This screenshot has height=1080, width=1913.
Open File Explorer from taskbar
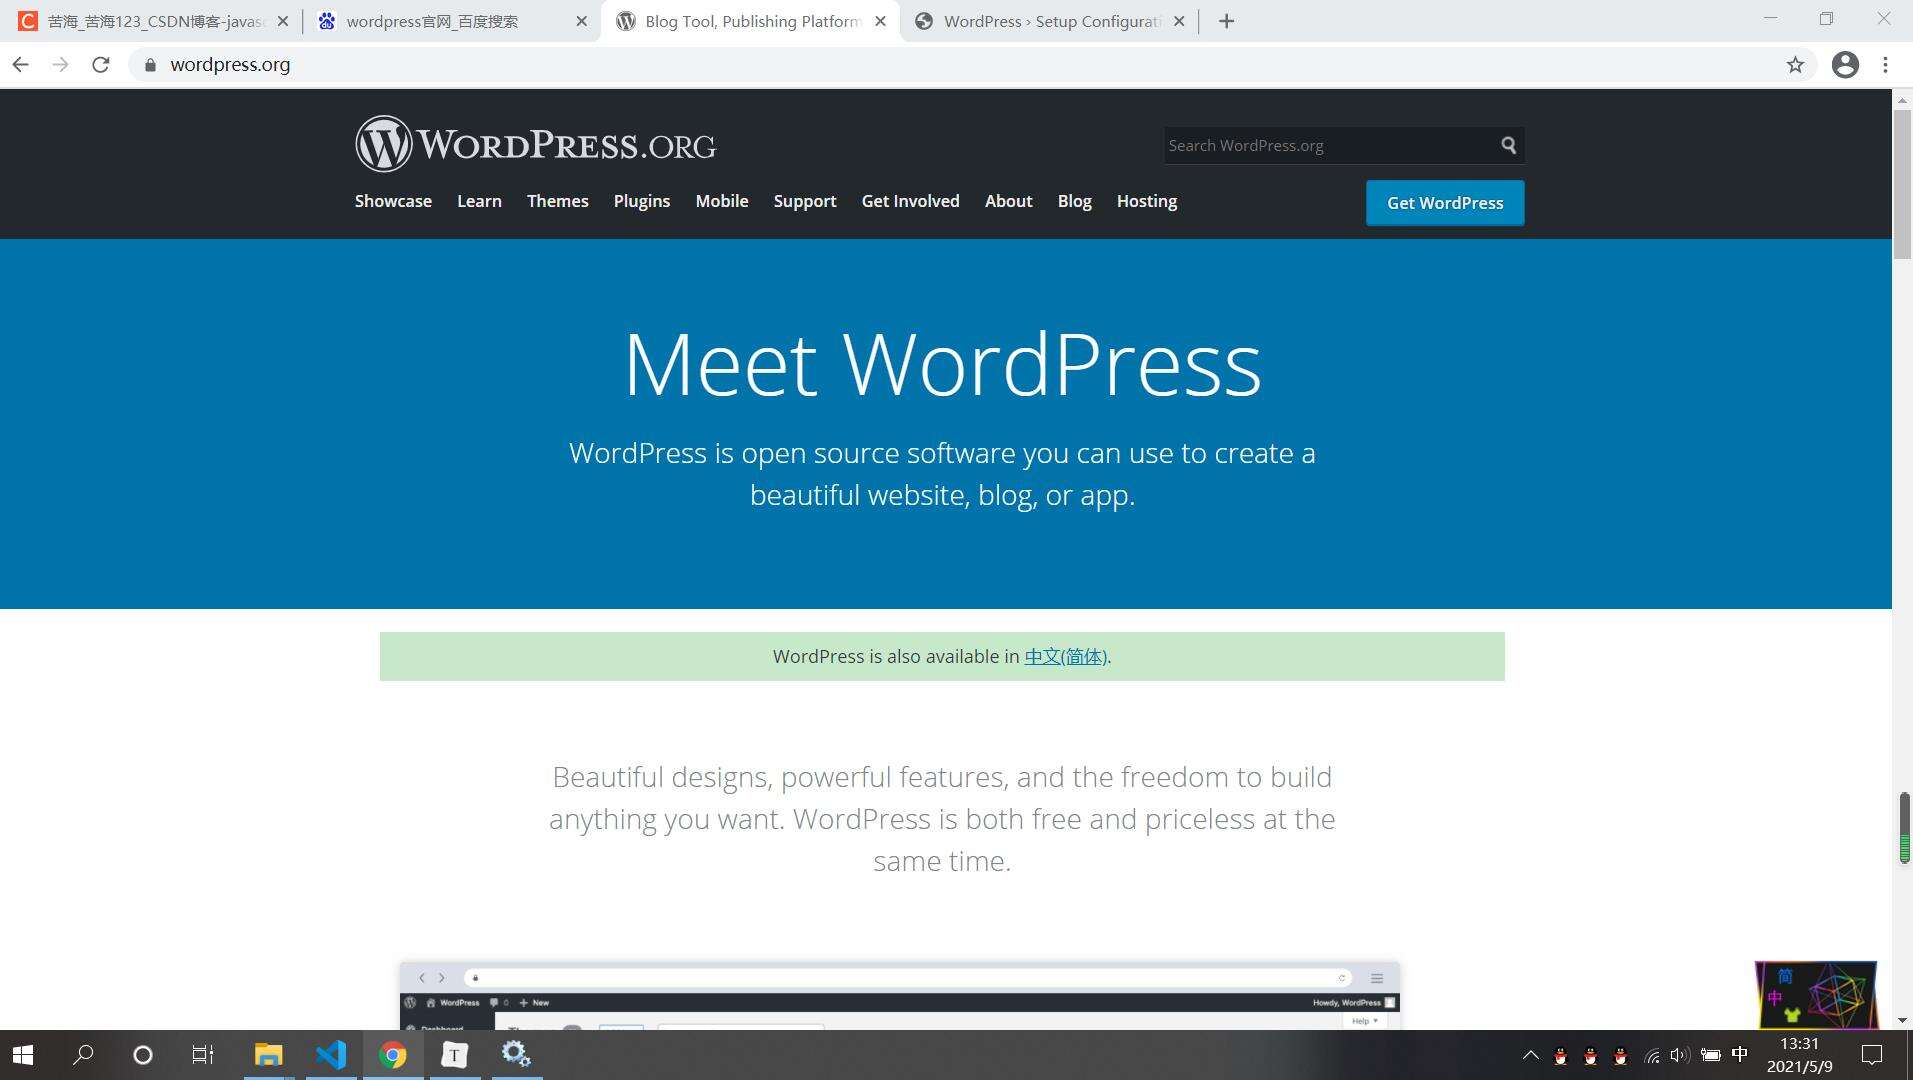click(268, 1055)
